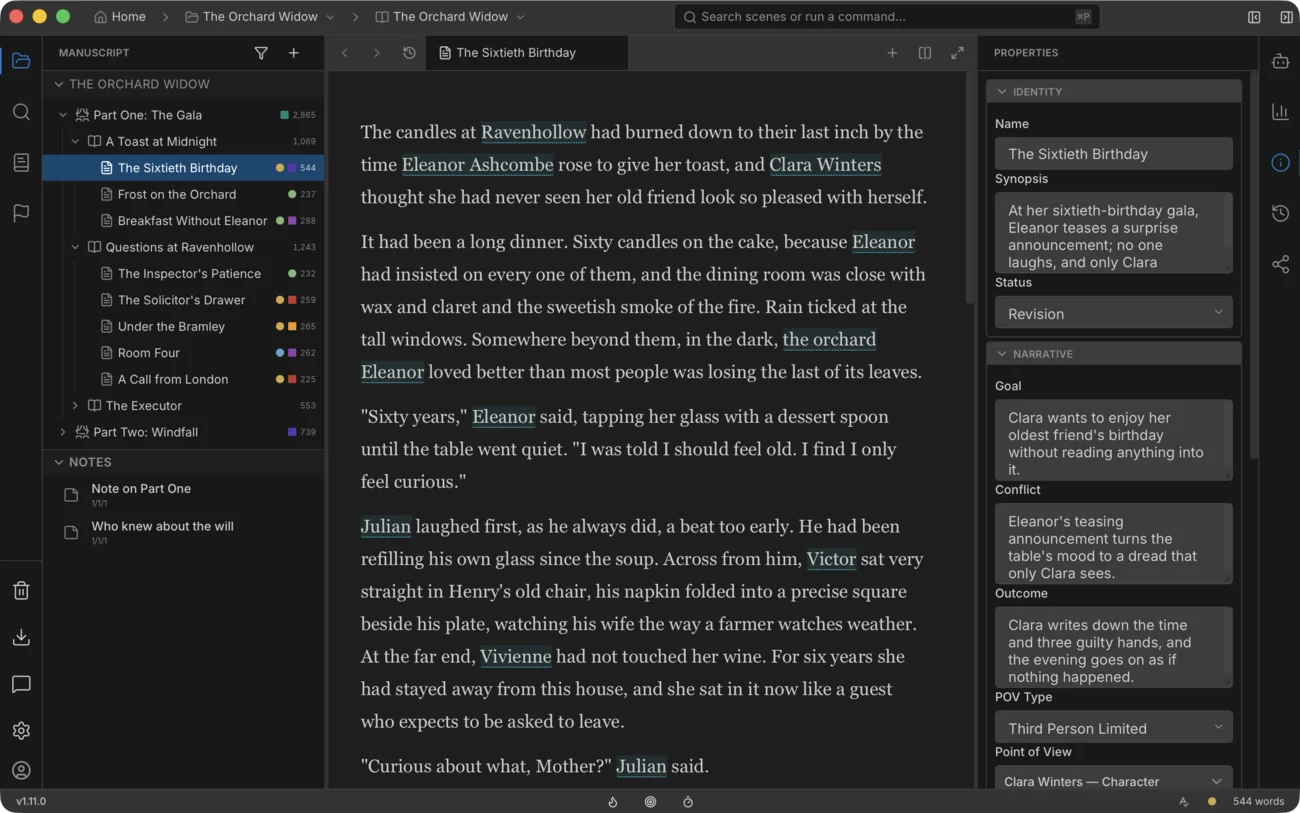The height and width of the screenshot is (813, 1300).
Task: Open the comments speech-bubble icon
Action: 21,685
